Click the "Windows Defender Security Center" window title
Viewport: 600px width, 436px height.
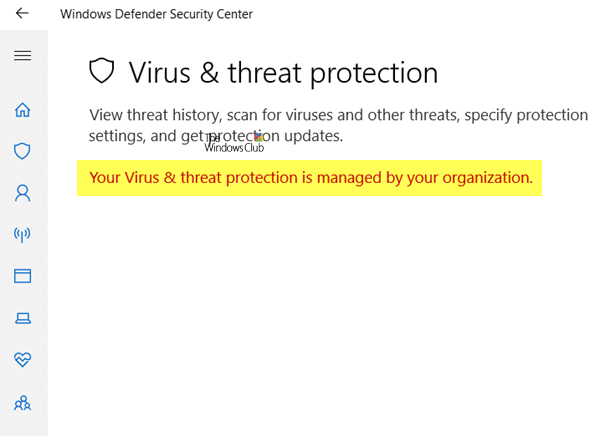click(156, 14)
